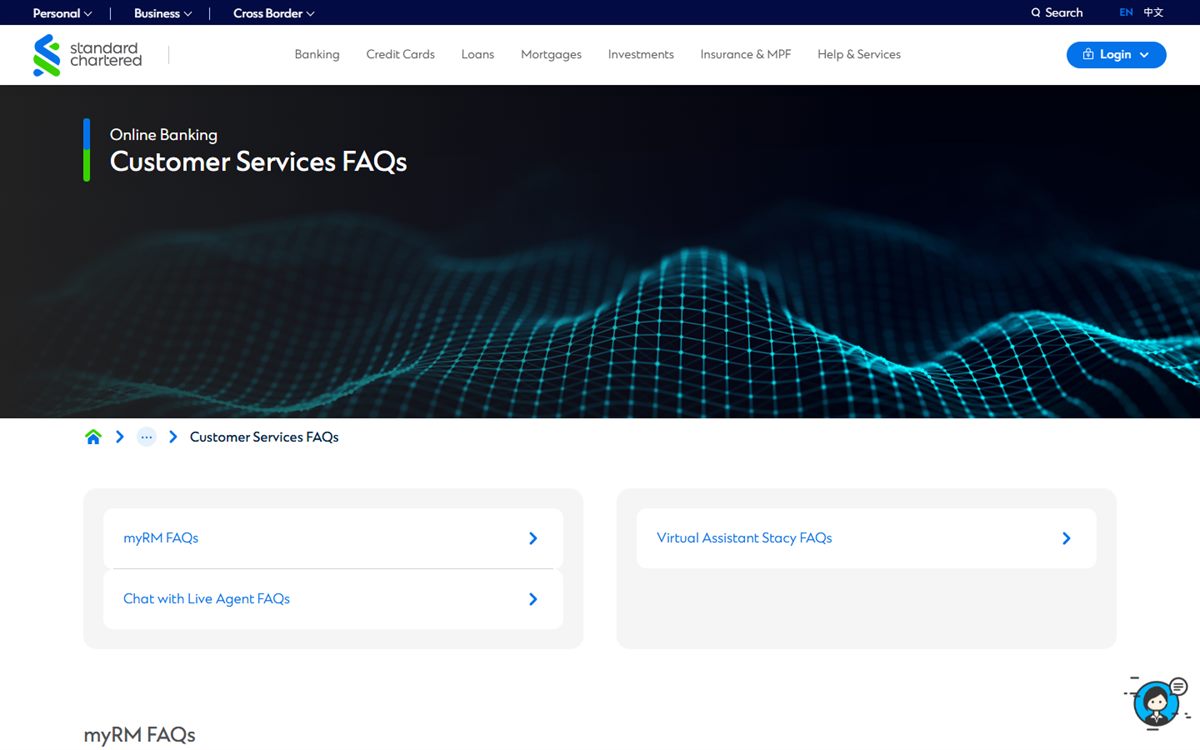Click the Online Banking hero subtitle
Screen dimensions: 1200x750
(x=163, y=135)
